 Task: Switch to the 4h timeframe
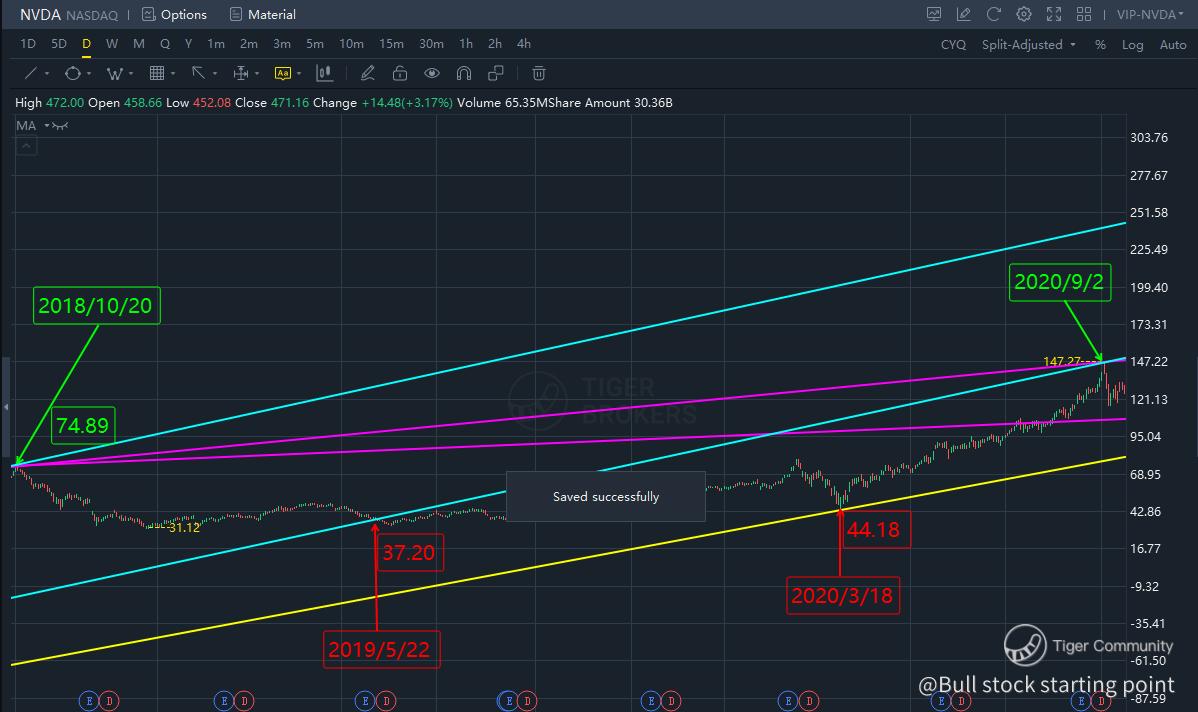[523, 44]
